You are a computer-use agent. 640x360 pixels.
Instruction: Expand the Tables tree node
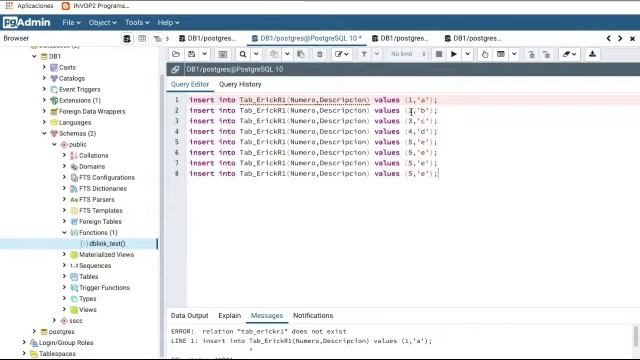coord(64,276)
